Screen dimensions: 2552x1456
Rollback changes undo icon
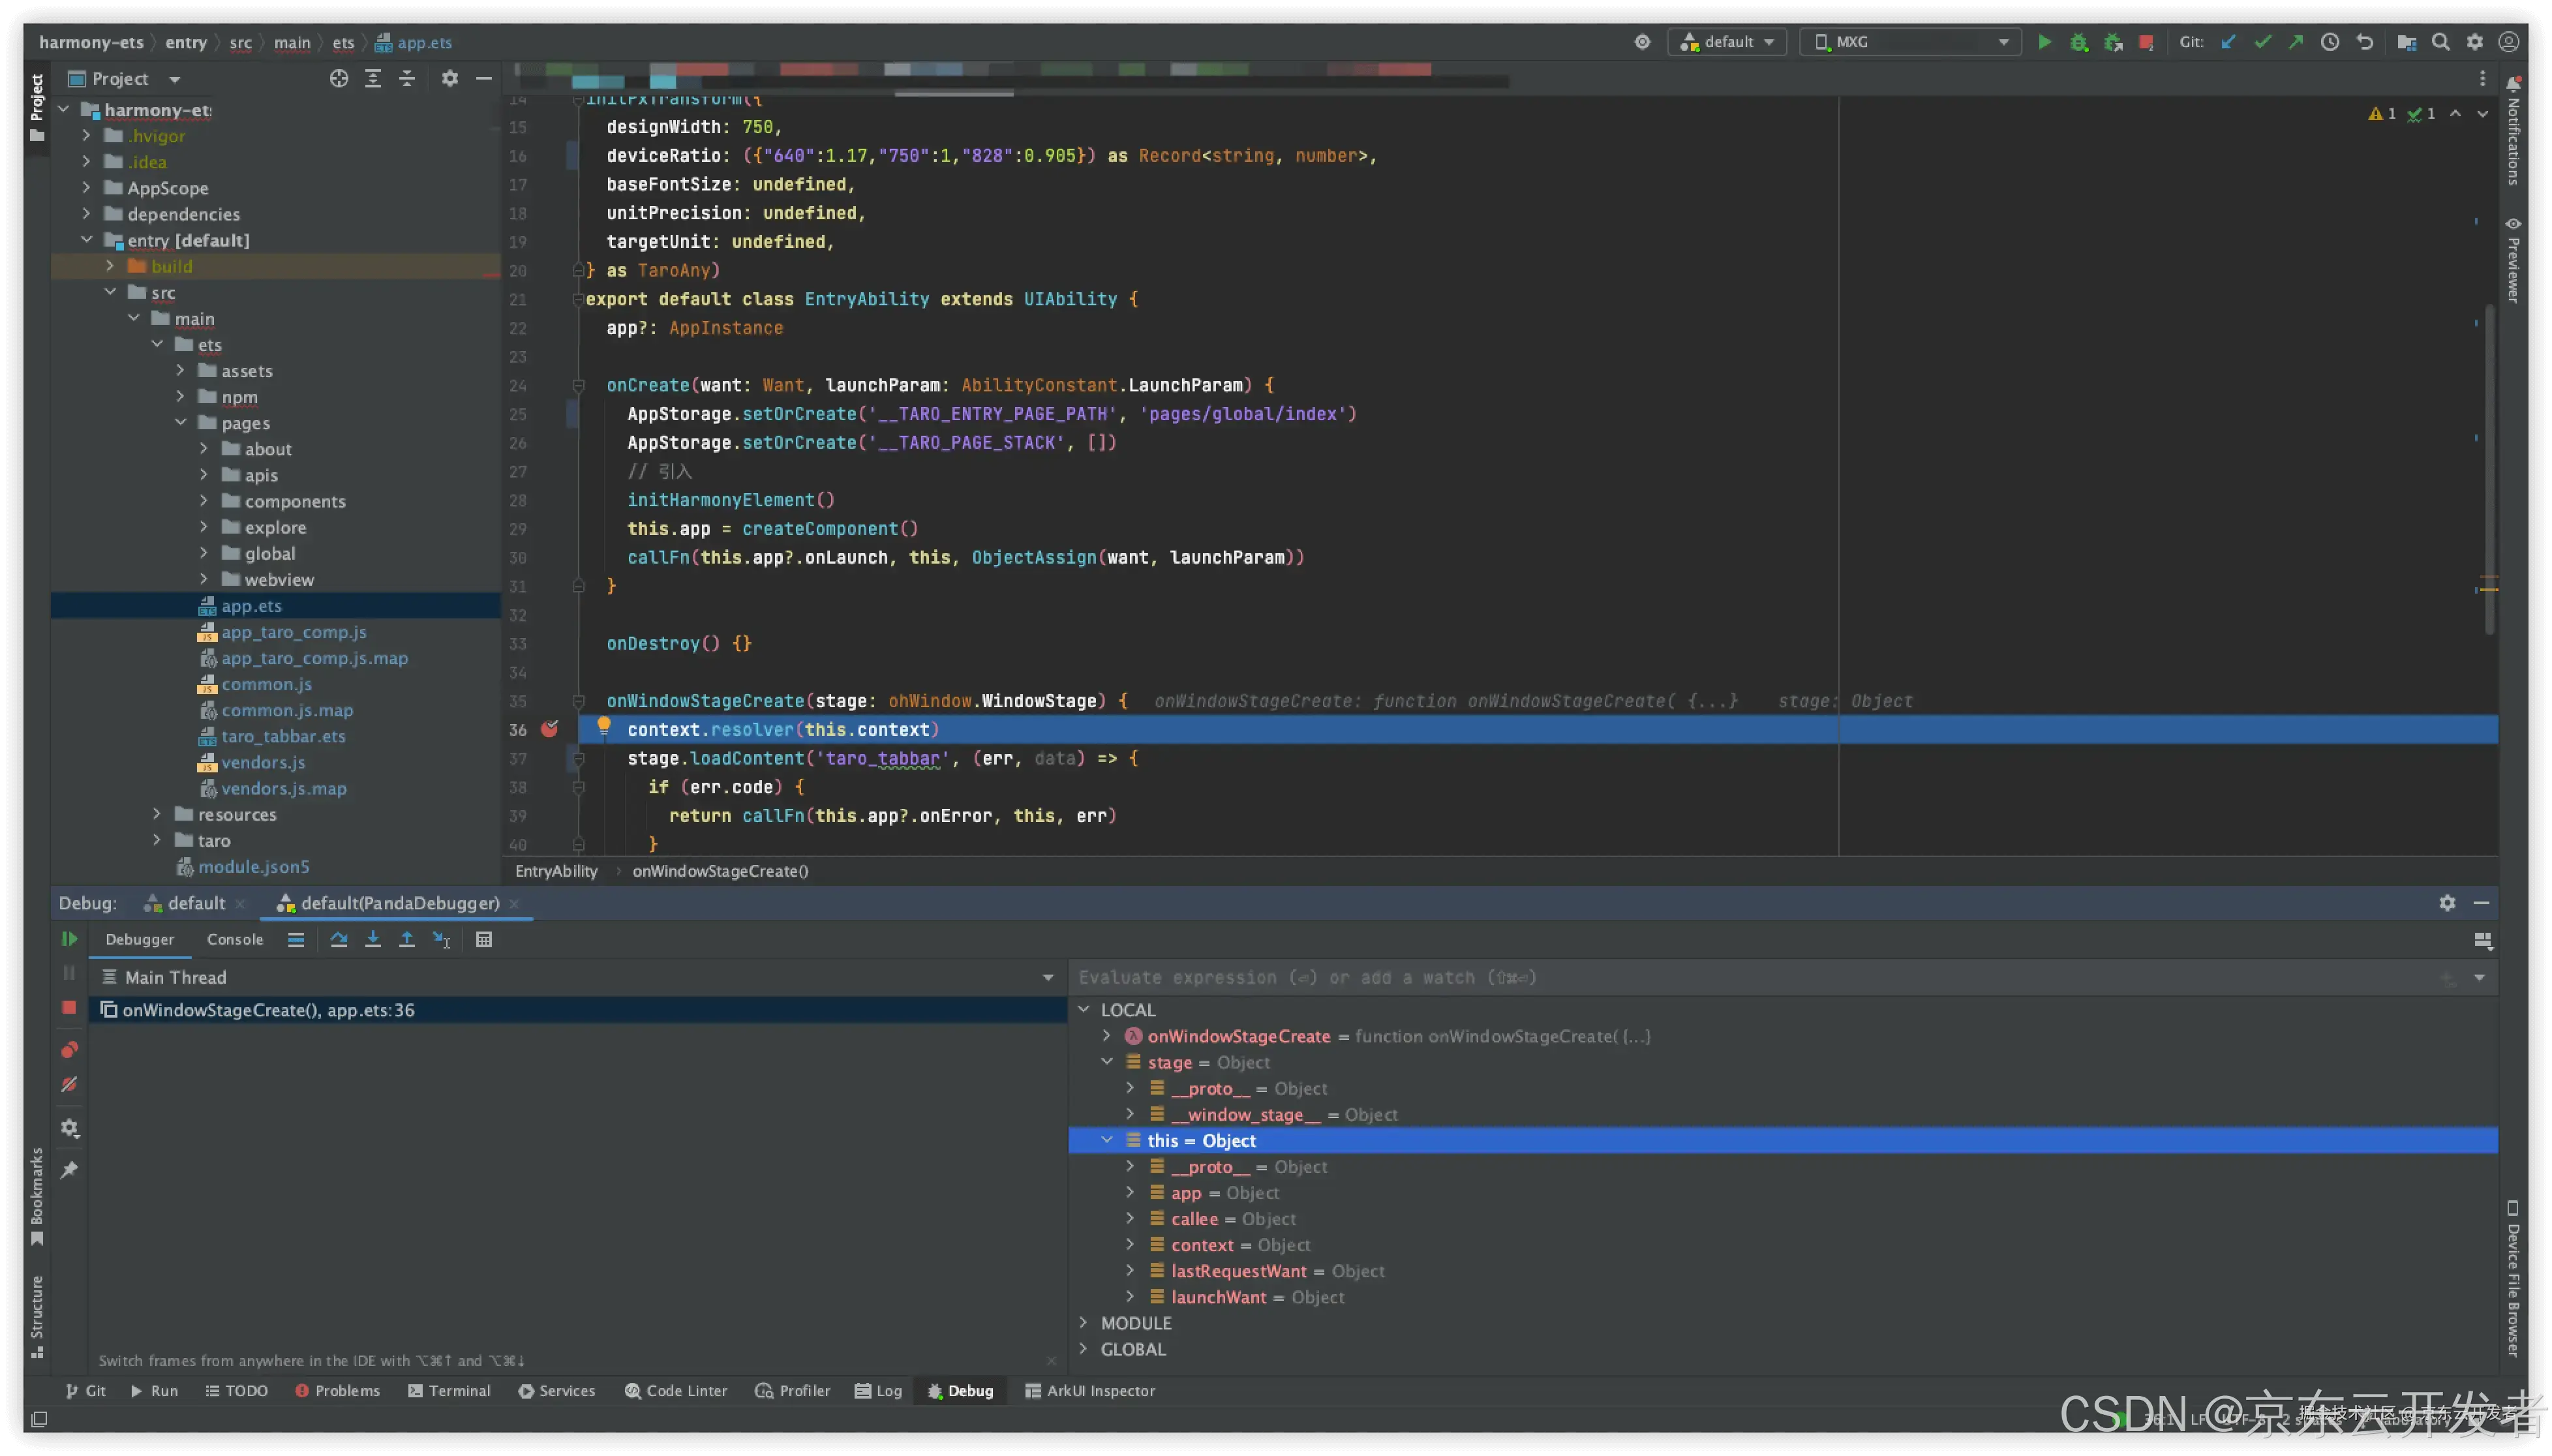[x=2364, y=42]
